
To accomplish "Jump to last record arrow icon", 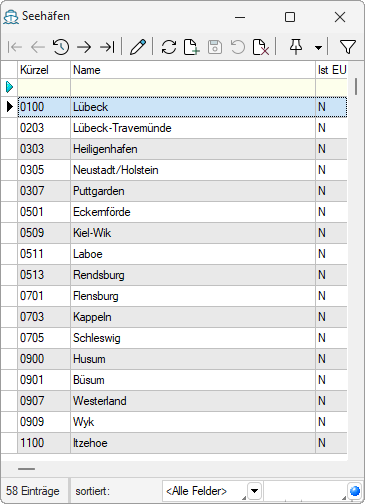I will click(x=107, y=47).
